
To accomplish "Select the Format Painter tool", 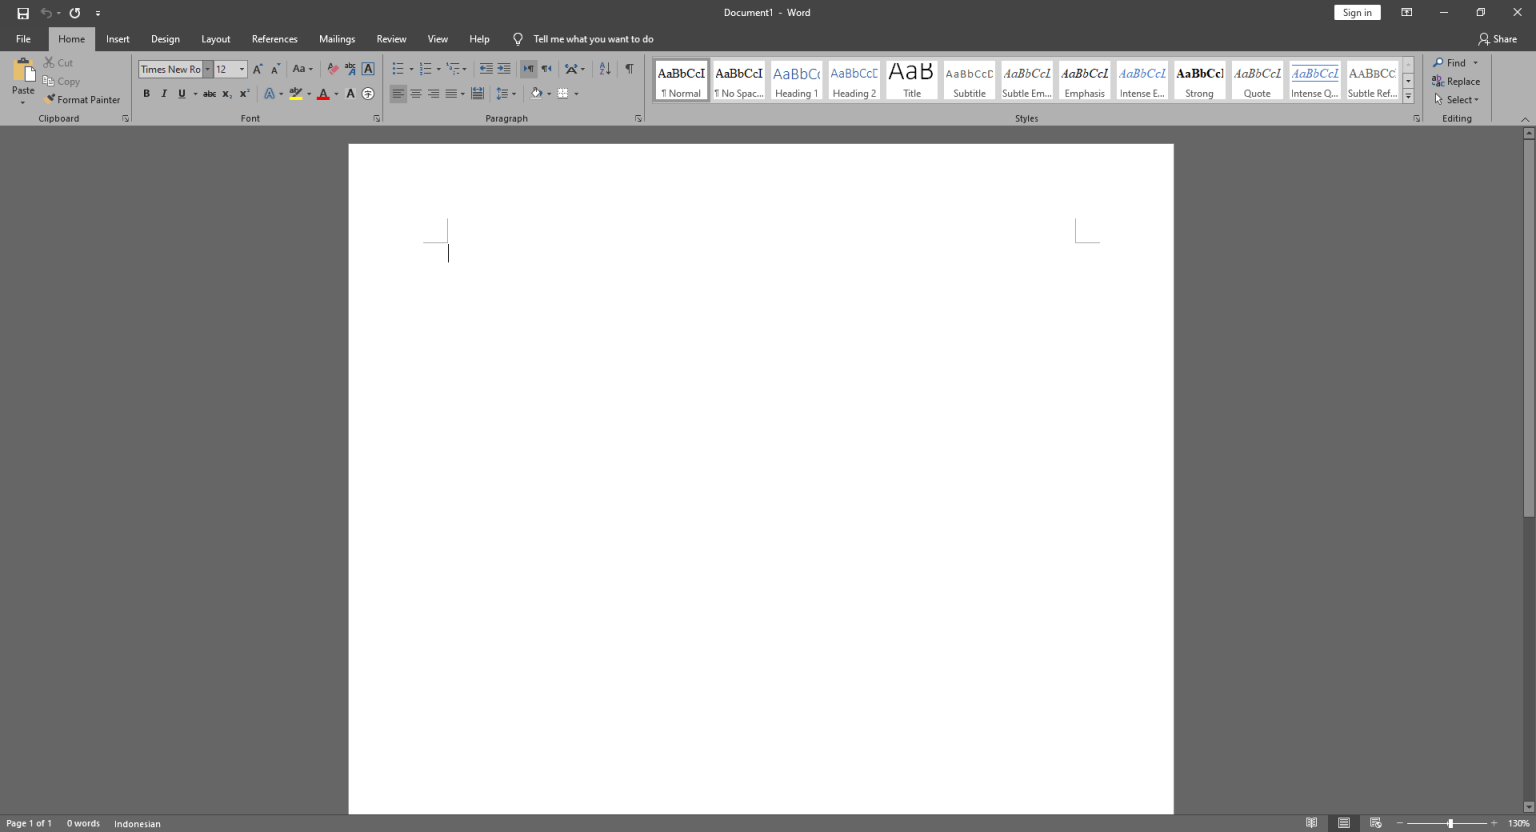I will coord(82,100).
